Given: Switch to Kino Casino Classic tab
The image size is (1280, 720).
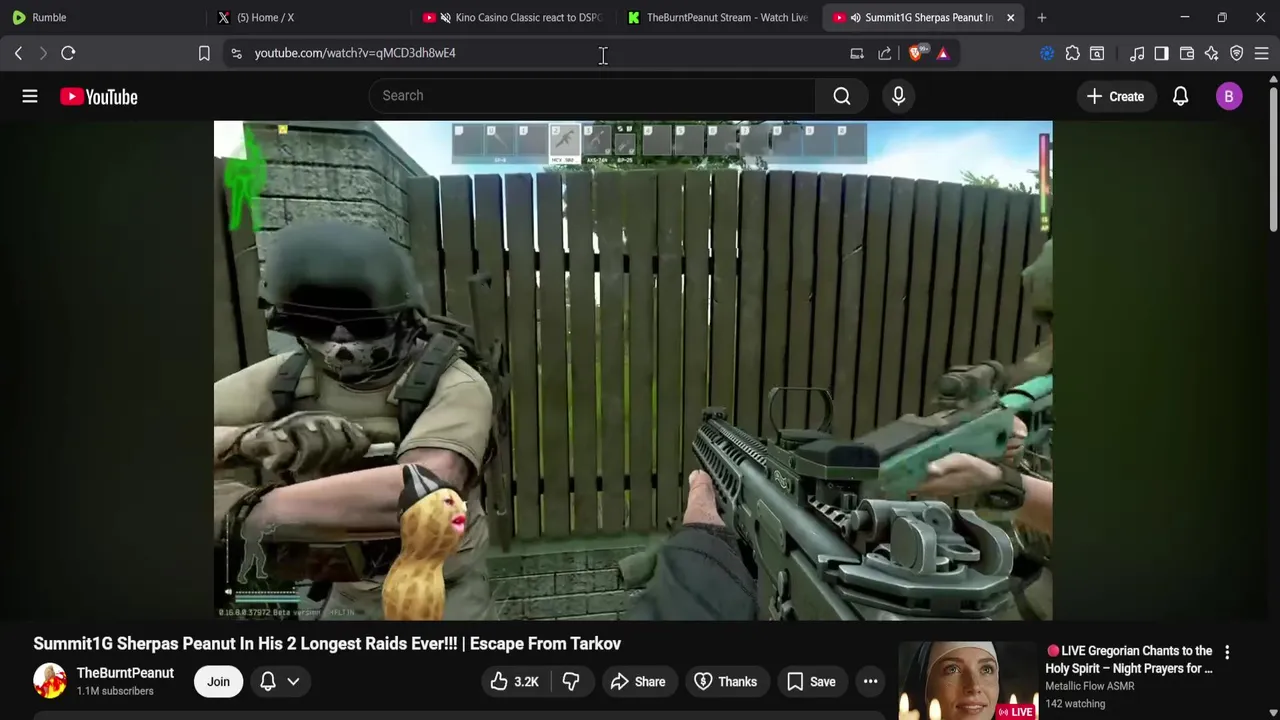Looking at the screenshot, I should tap(514, 17).
